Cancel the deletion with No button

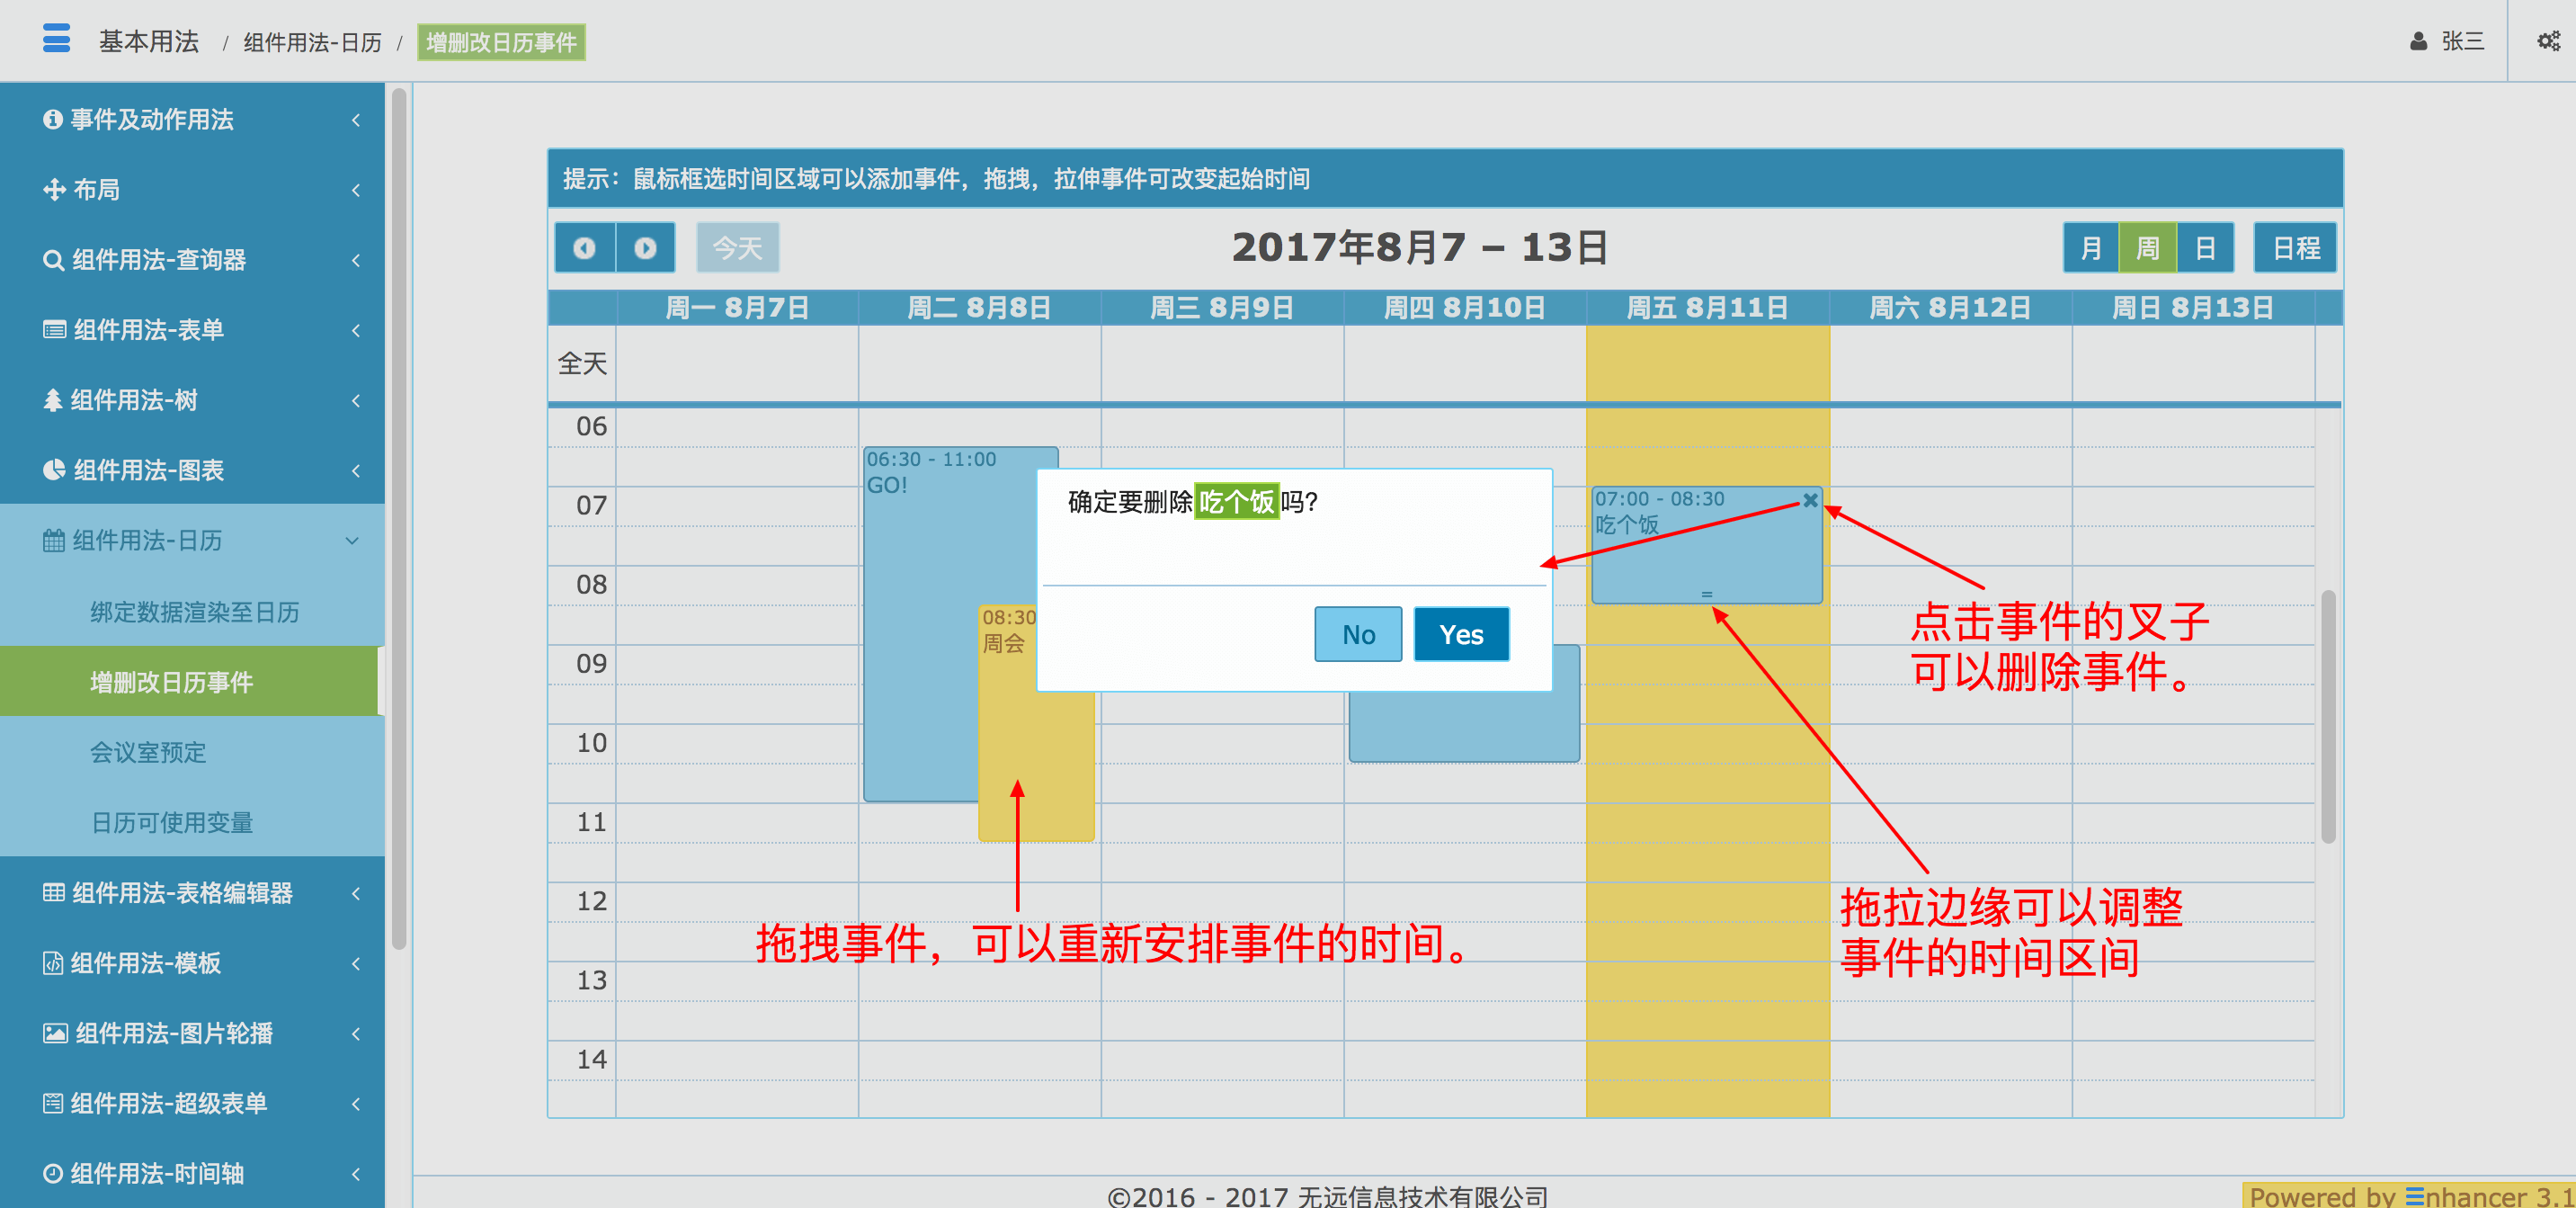click(x=1357, y=634)
